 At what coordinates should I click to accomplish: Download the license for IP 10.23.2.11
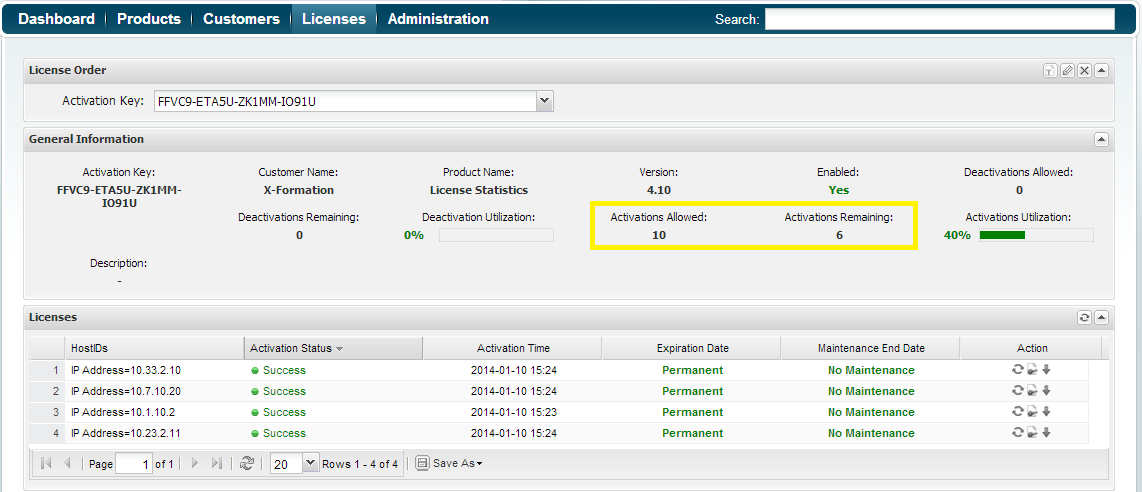coord(1047,433)
